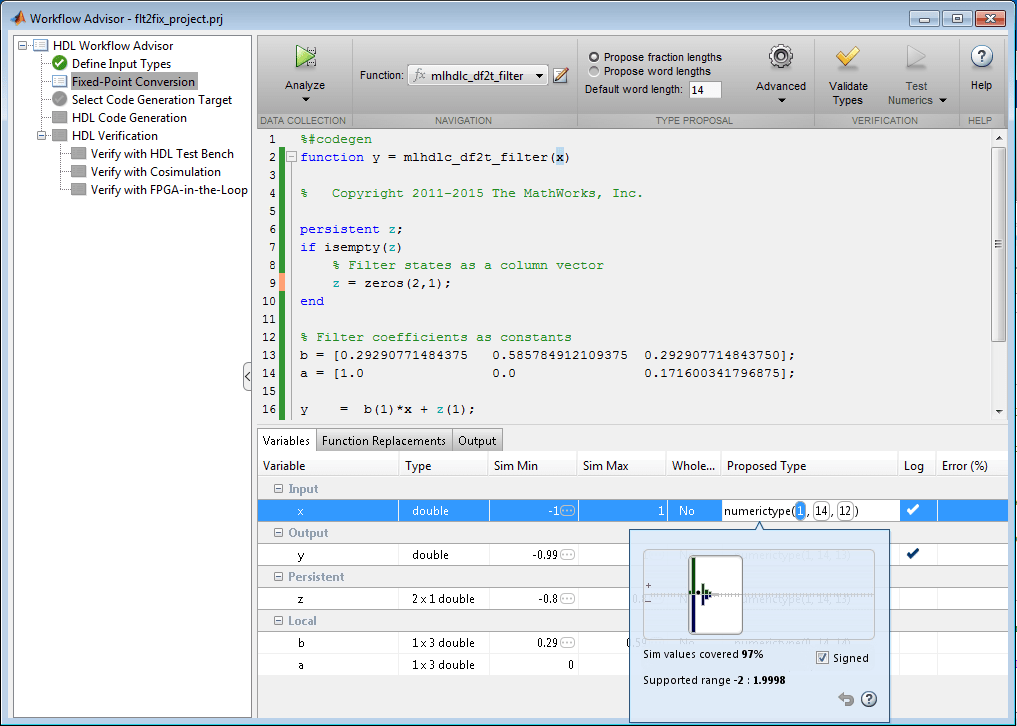Screen dimensions: 1017x726
Task: Toggle Log checkmark for variable y
Action: 912,554
